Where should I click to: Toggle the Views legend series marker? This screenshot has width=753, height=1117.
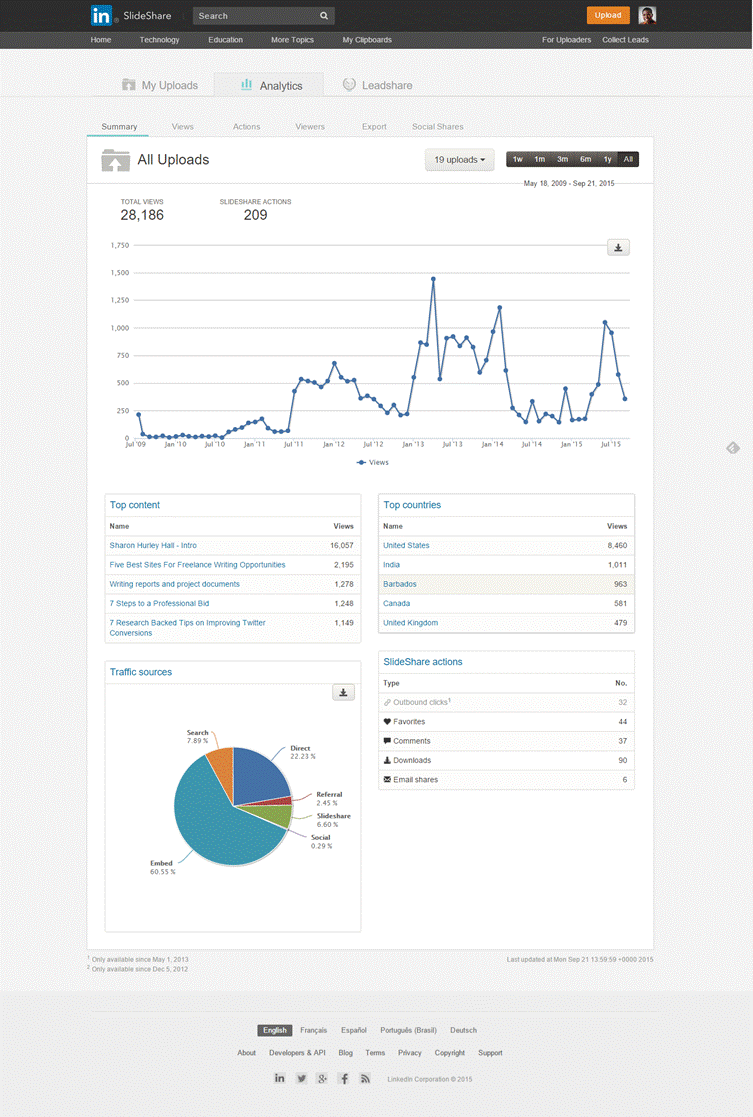pos(362,462)
